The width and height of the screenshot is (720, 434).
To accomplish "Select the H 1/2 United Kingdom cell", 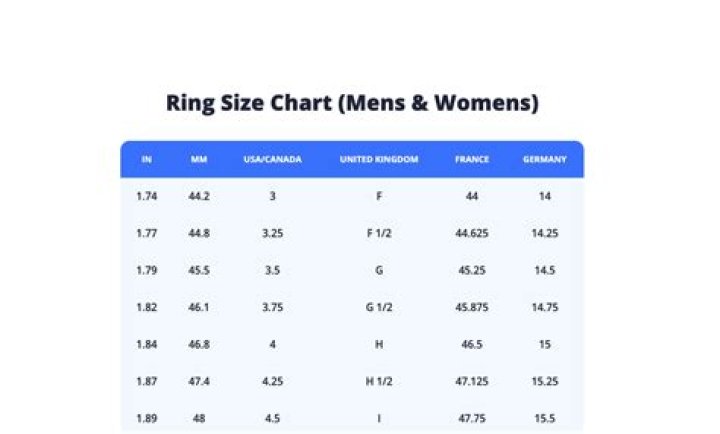I will click(379, 381).
